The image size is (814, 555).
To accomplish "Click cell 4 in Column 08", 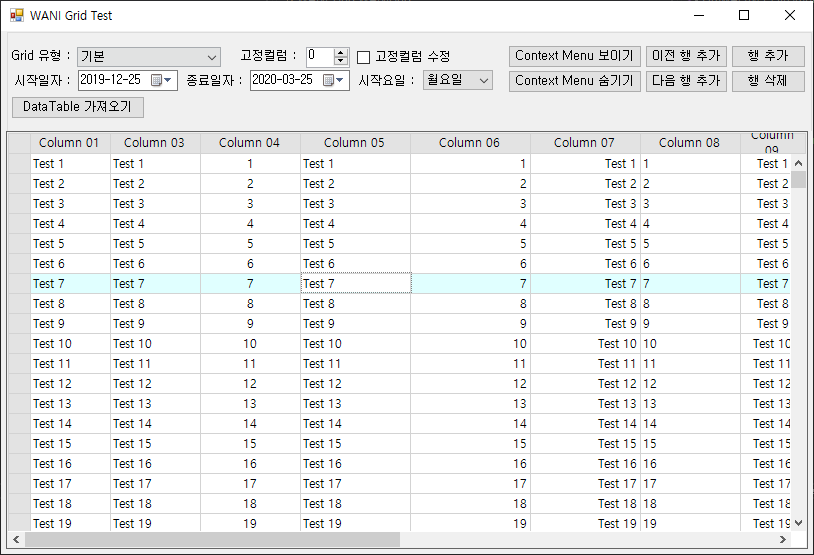I will (x=689, y=223).
